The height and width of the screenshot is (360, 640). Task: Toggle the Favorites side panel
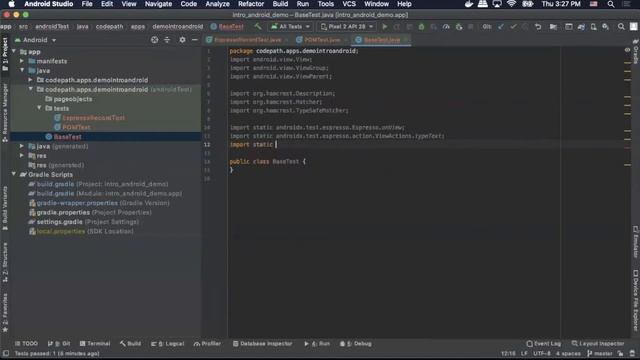tap(5, 312)
